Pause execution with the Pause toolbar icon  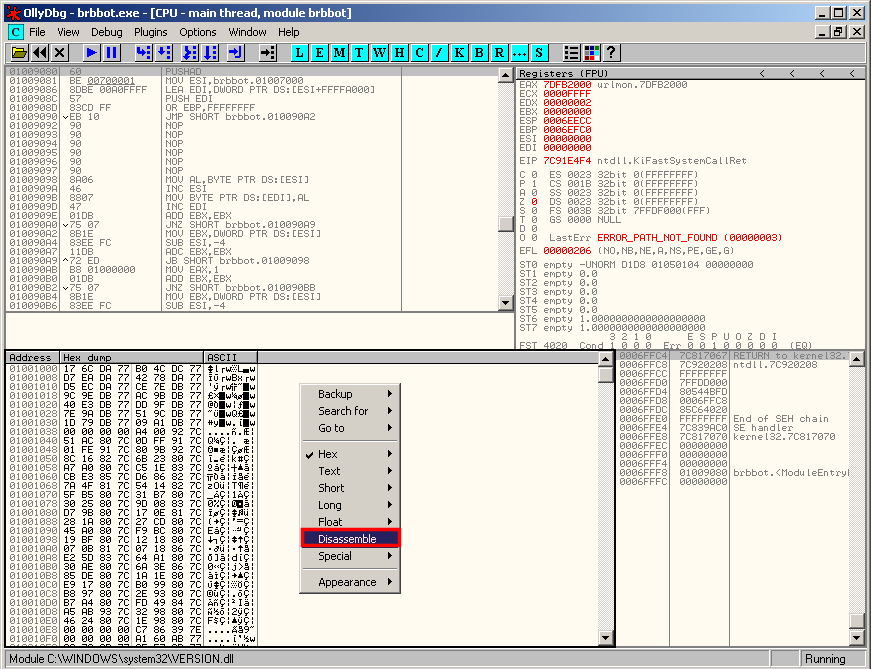(x=111, y=52)
